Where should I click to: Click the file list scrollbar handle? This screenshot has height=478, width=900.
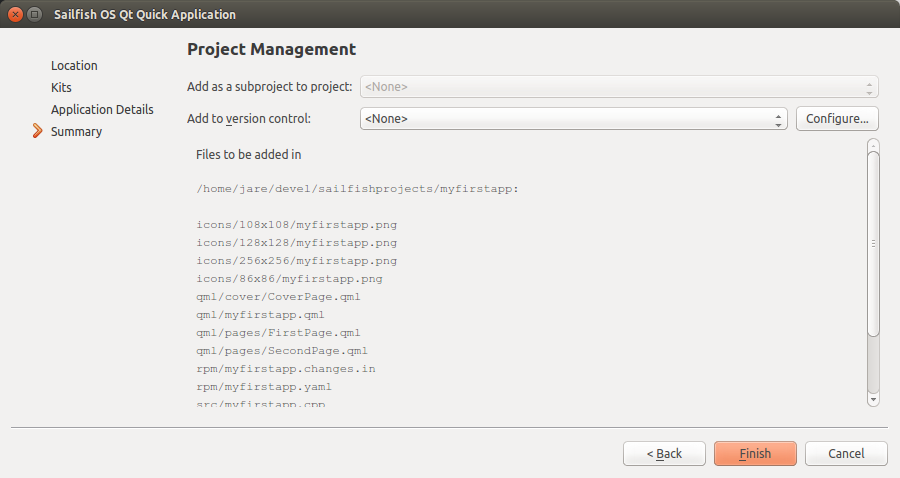[x=873, y=243]
